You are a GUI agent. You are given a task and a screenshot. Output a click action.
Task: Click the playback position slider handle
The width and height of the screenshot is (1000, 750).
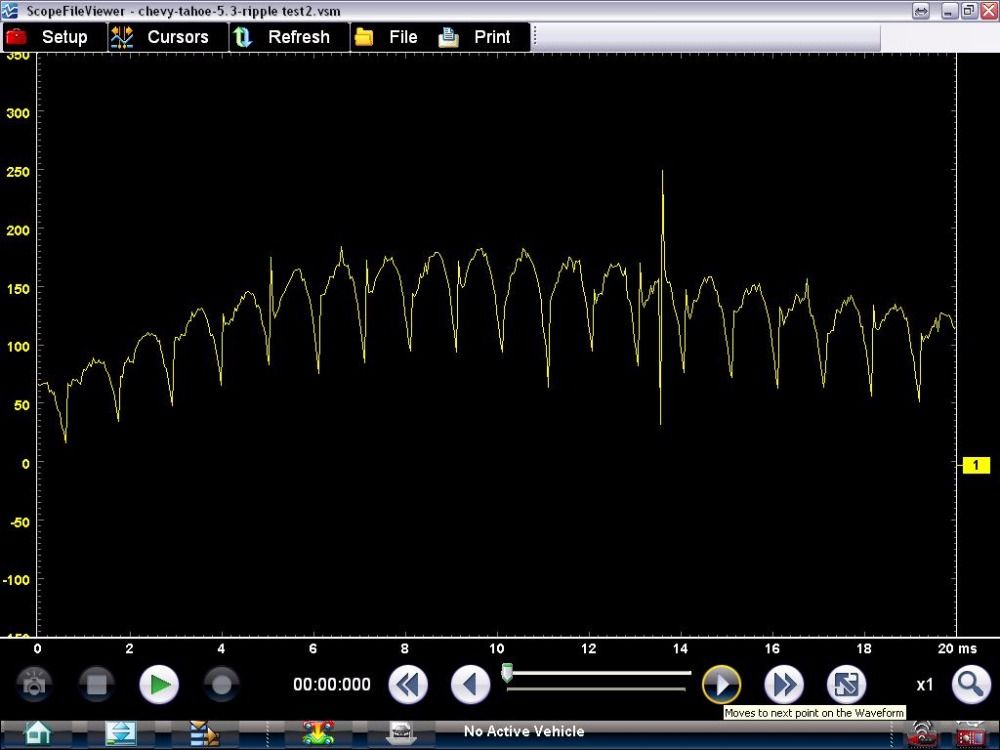coord(507,674)
